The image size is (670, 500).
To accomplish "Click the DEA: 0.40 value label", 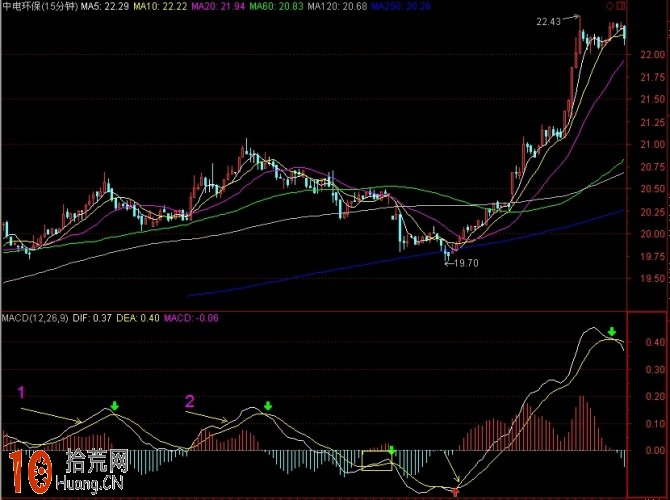I will click(138, 318).
